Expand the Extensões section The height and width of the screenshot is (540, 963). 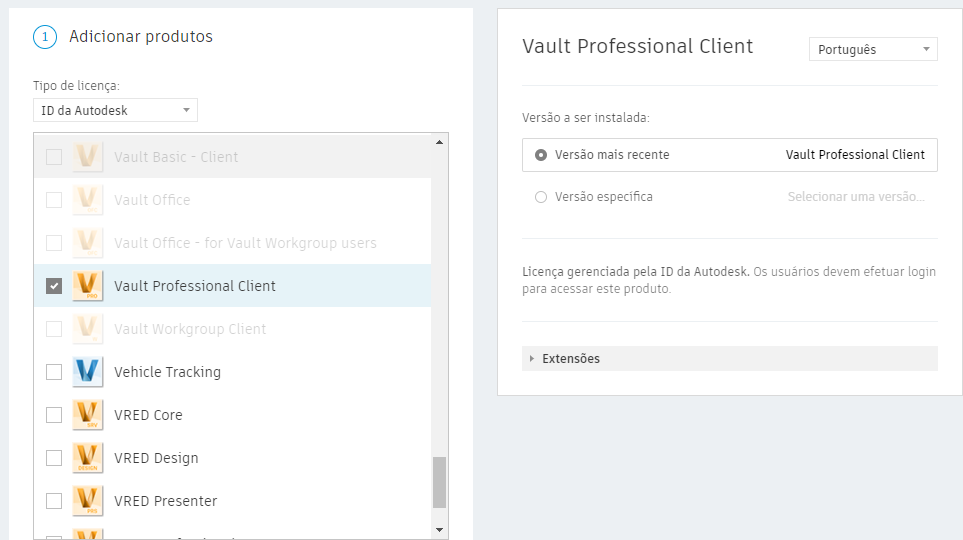click(570, 359)
